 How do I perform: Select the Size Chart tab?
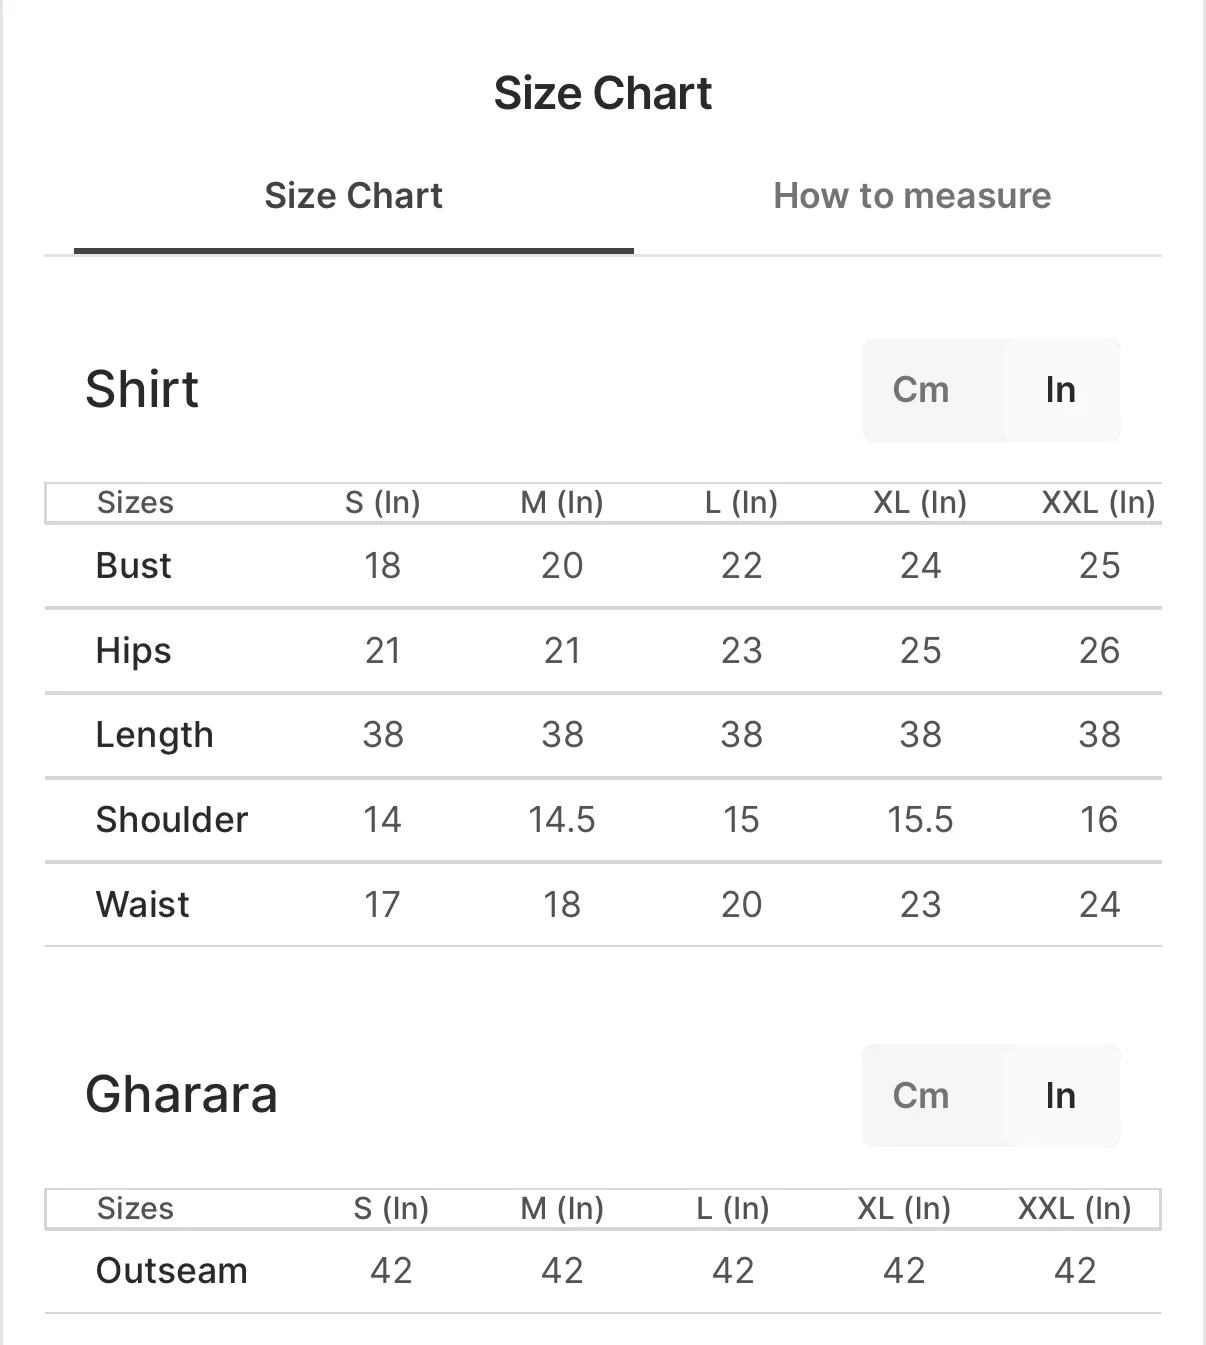353,196
